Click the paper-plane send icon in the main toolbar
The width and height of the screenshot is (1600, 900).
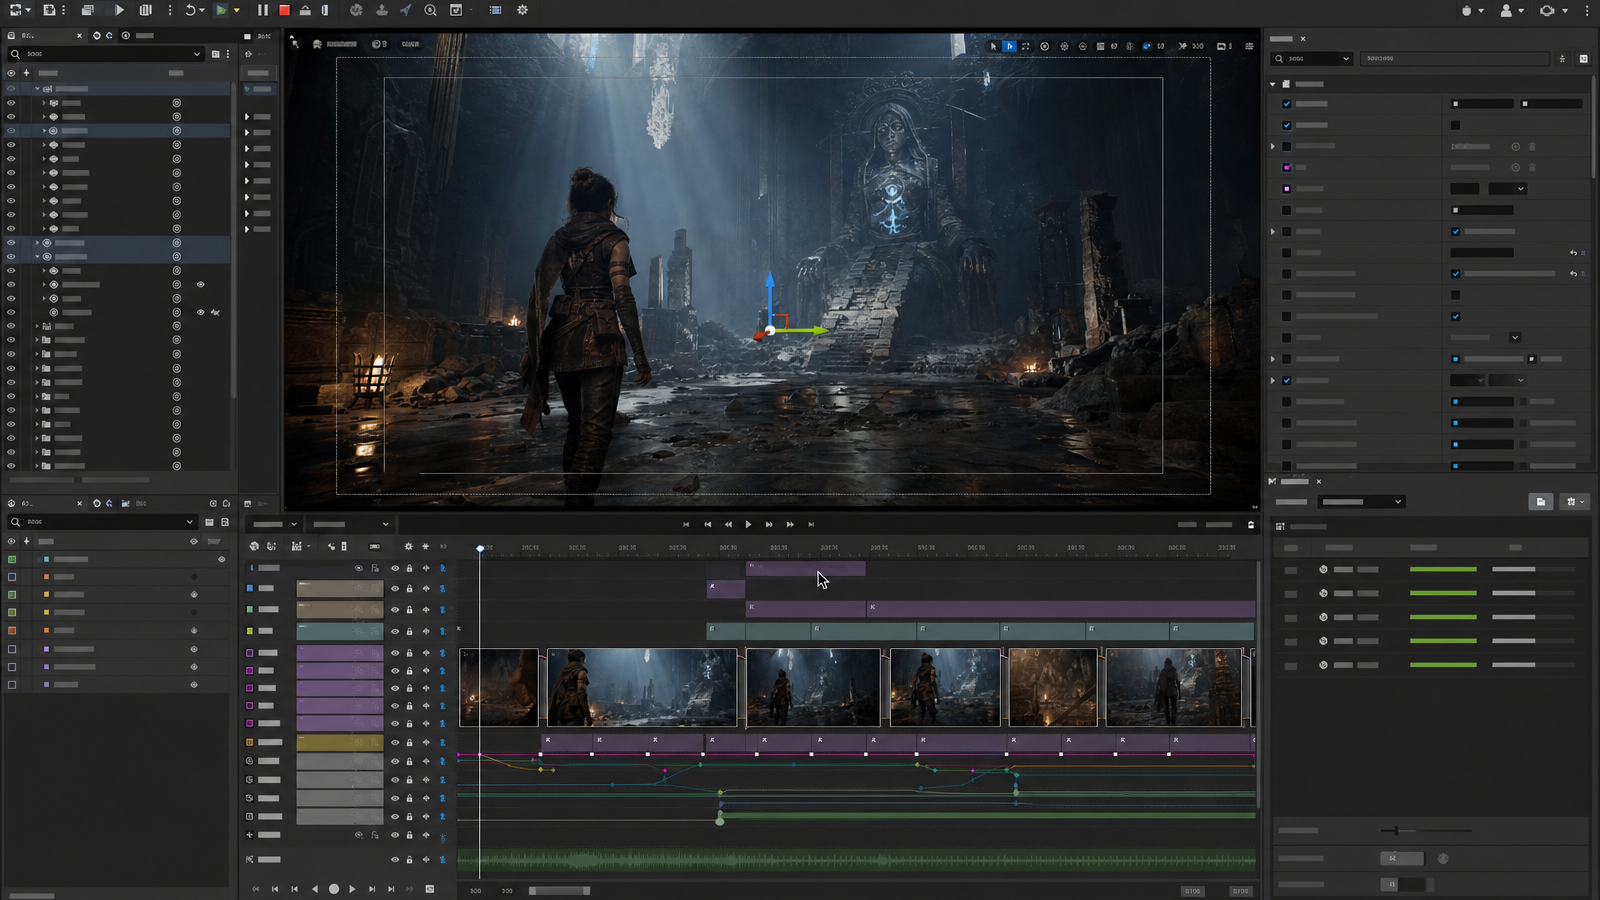pos(405,10)
